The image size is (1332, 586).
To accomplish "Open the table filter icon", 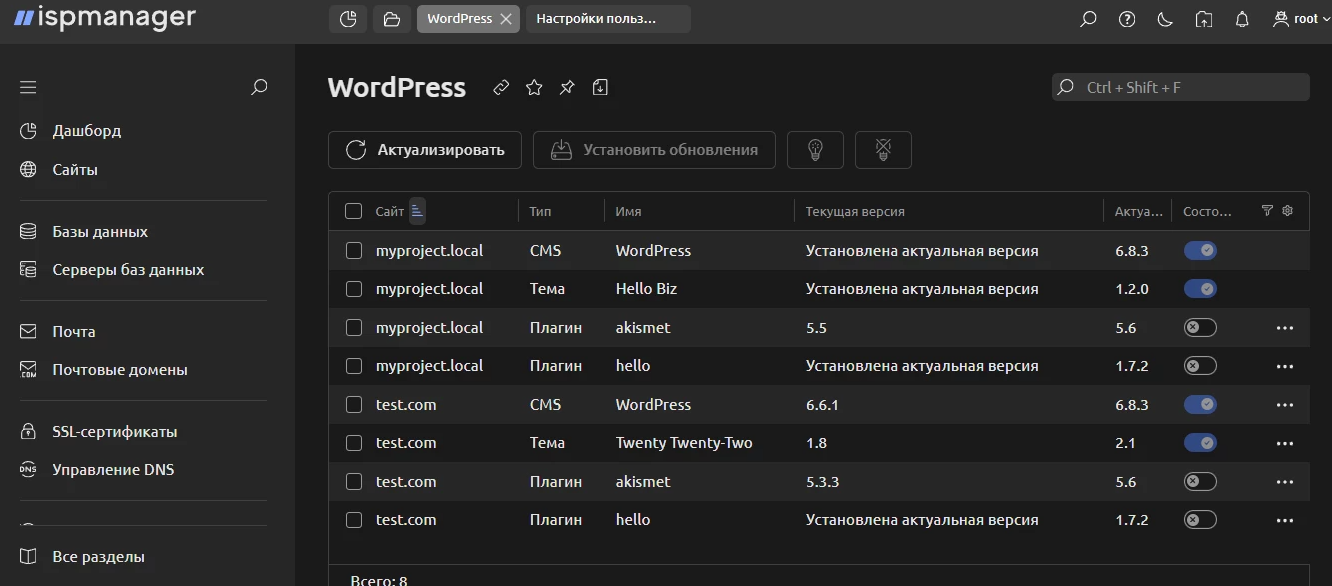I will (x=1267, y=211).
